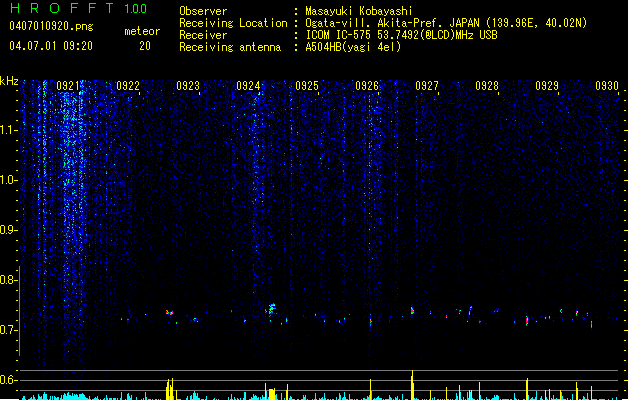Click the Observer label
629x400 pixels.
coord(203,11)
